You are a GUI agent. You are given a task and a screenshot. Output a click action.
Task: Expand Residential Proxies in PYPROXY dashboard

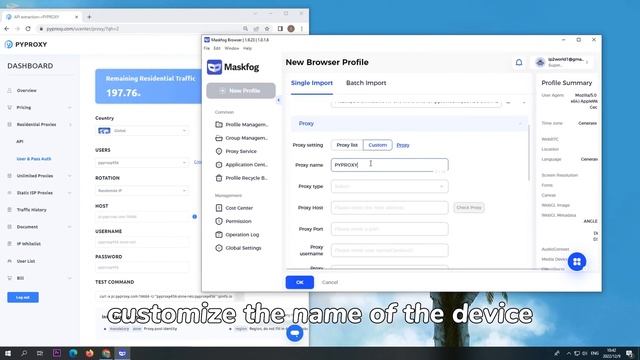[40, 124]
